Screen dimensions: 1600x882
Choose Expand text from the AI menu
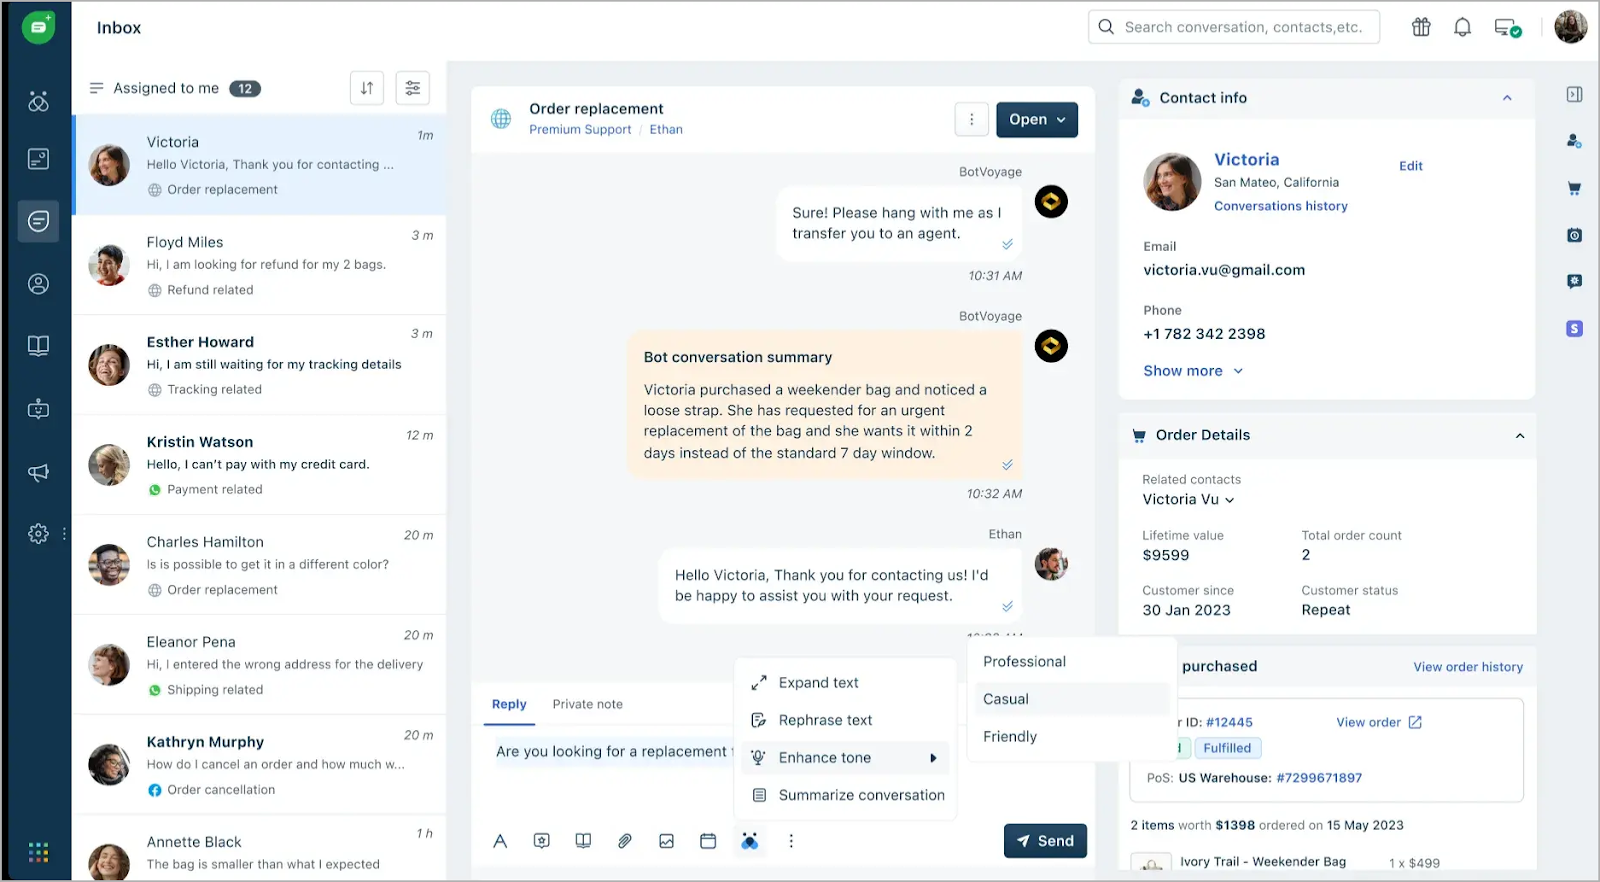point(846,683)
